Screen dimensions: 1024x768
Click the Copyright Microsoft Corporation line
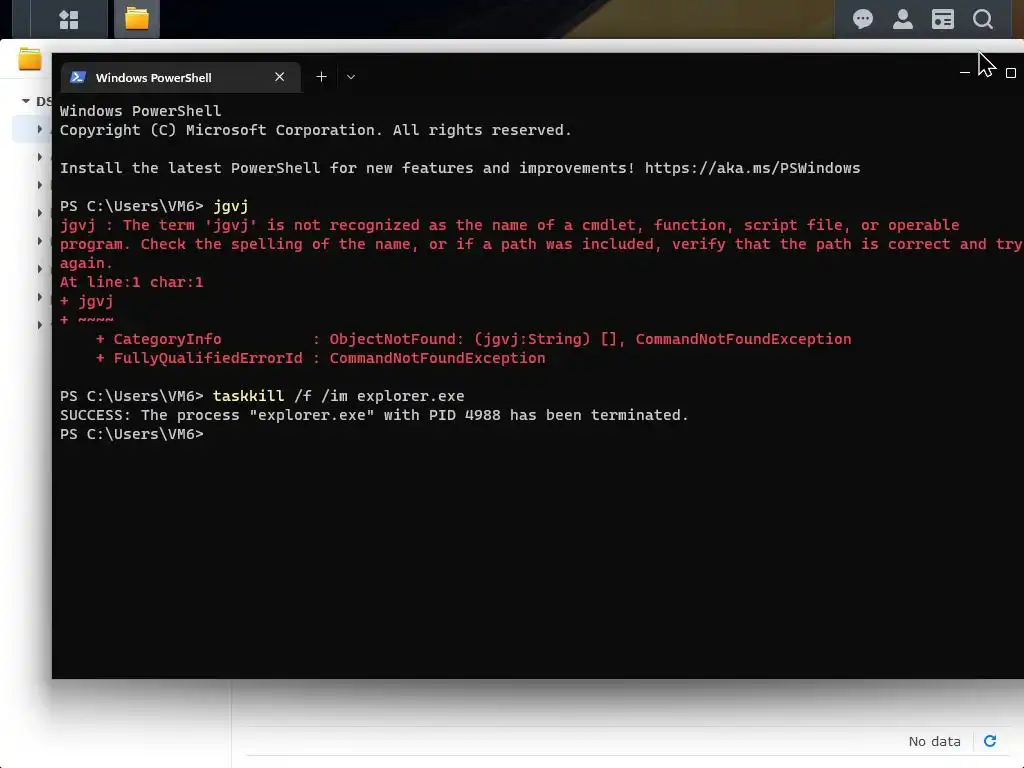(315, 130)
